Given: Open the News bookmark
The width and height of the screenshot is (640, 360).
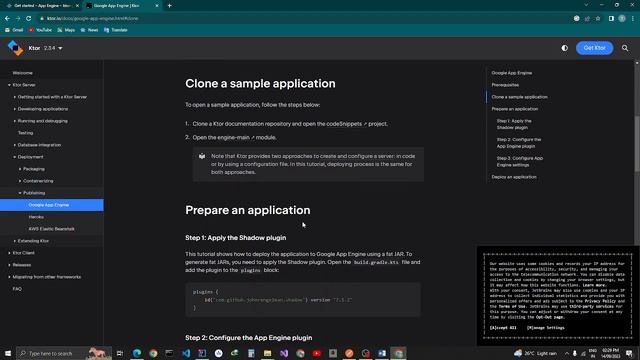Looking at the screenshot, I should [x=89, y=30].
